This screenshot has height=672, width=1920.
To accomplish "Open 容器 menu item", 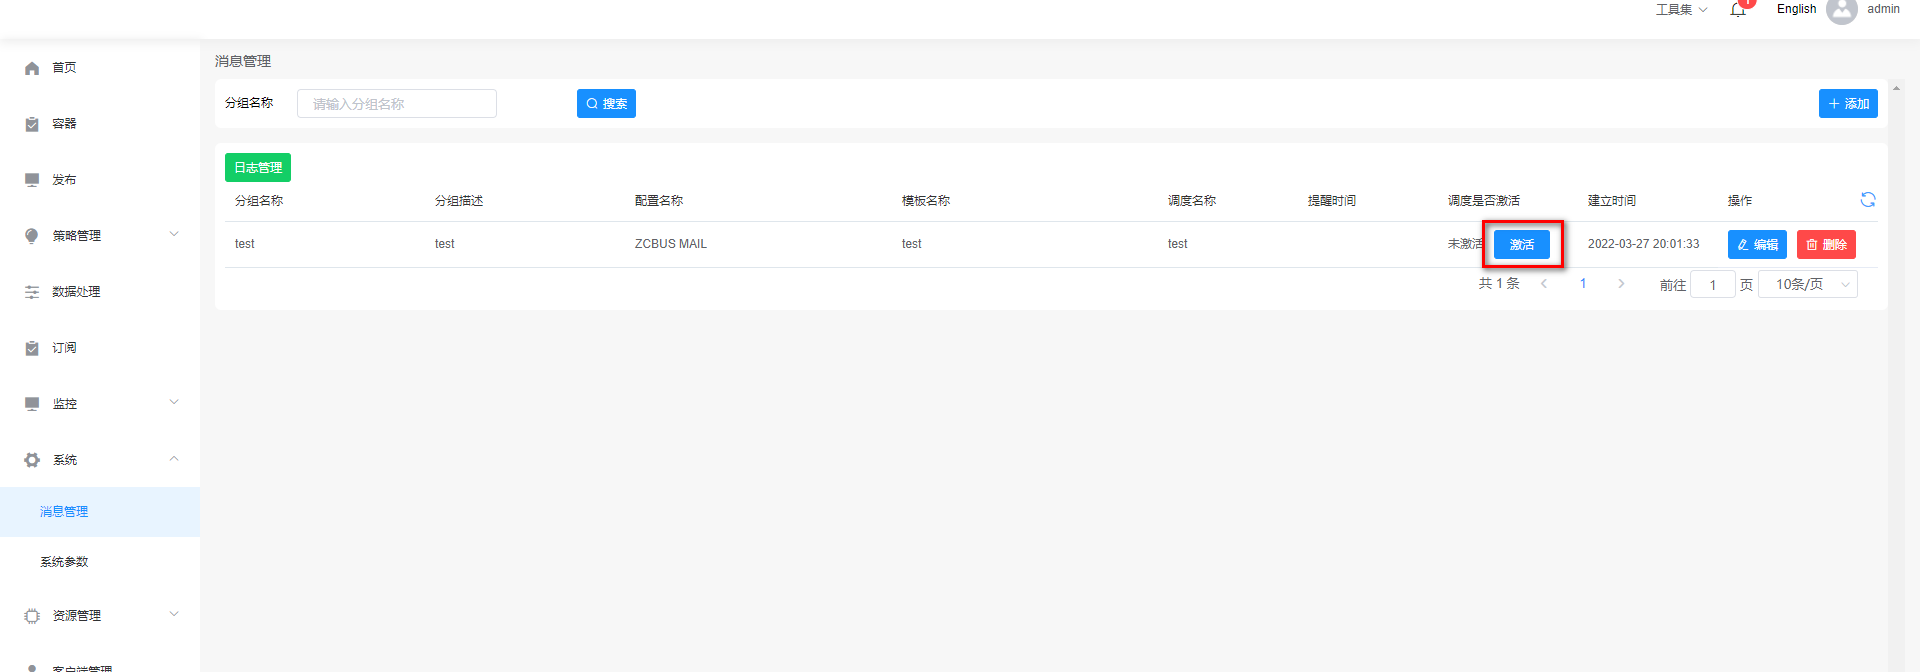I will (x=100, y=124).
